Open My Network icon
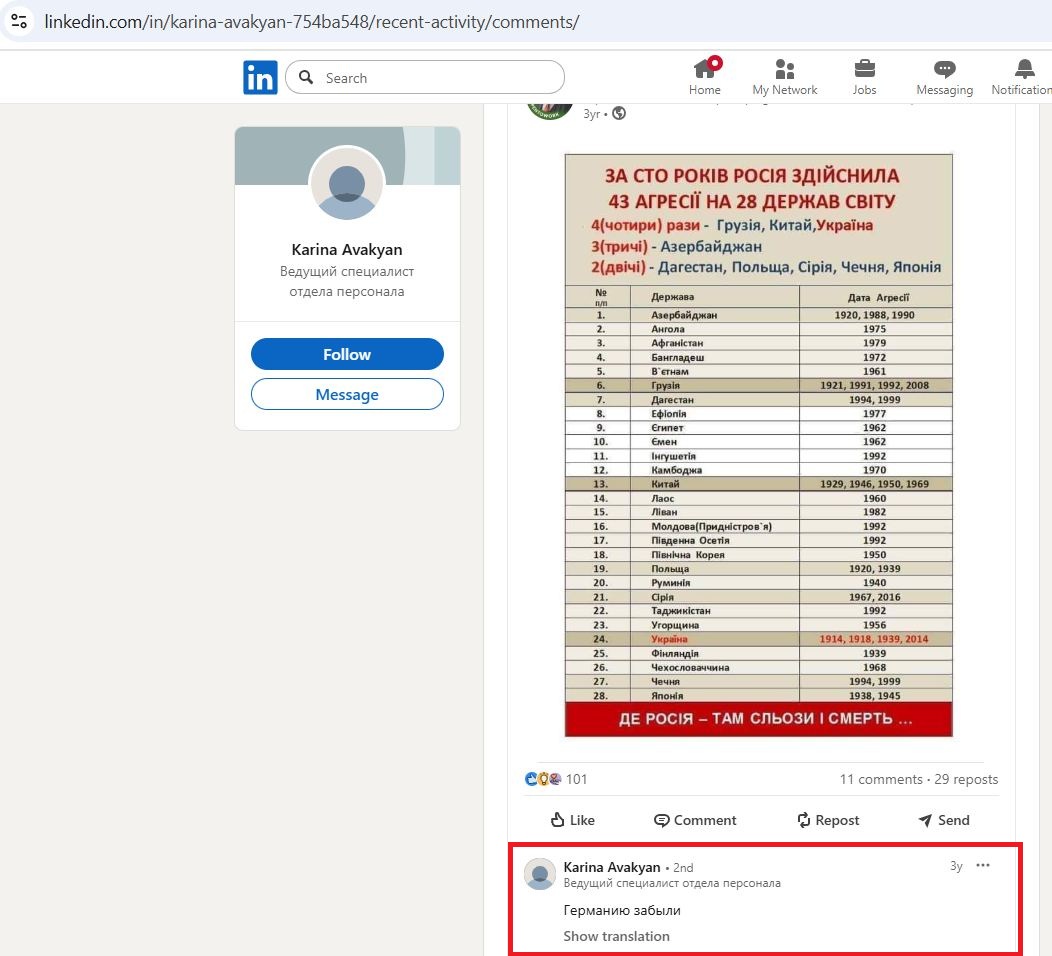1052x956 pixels. coord(785,70)
